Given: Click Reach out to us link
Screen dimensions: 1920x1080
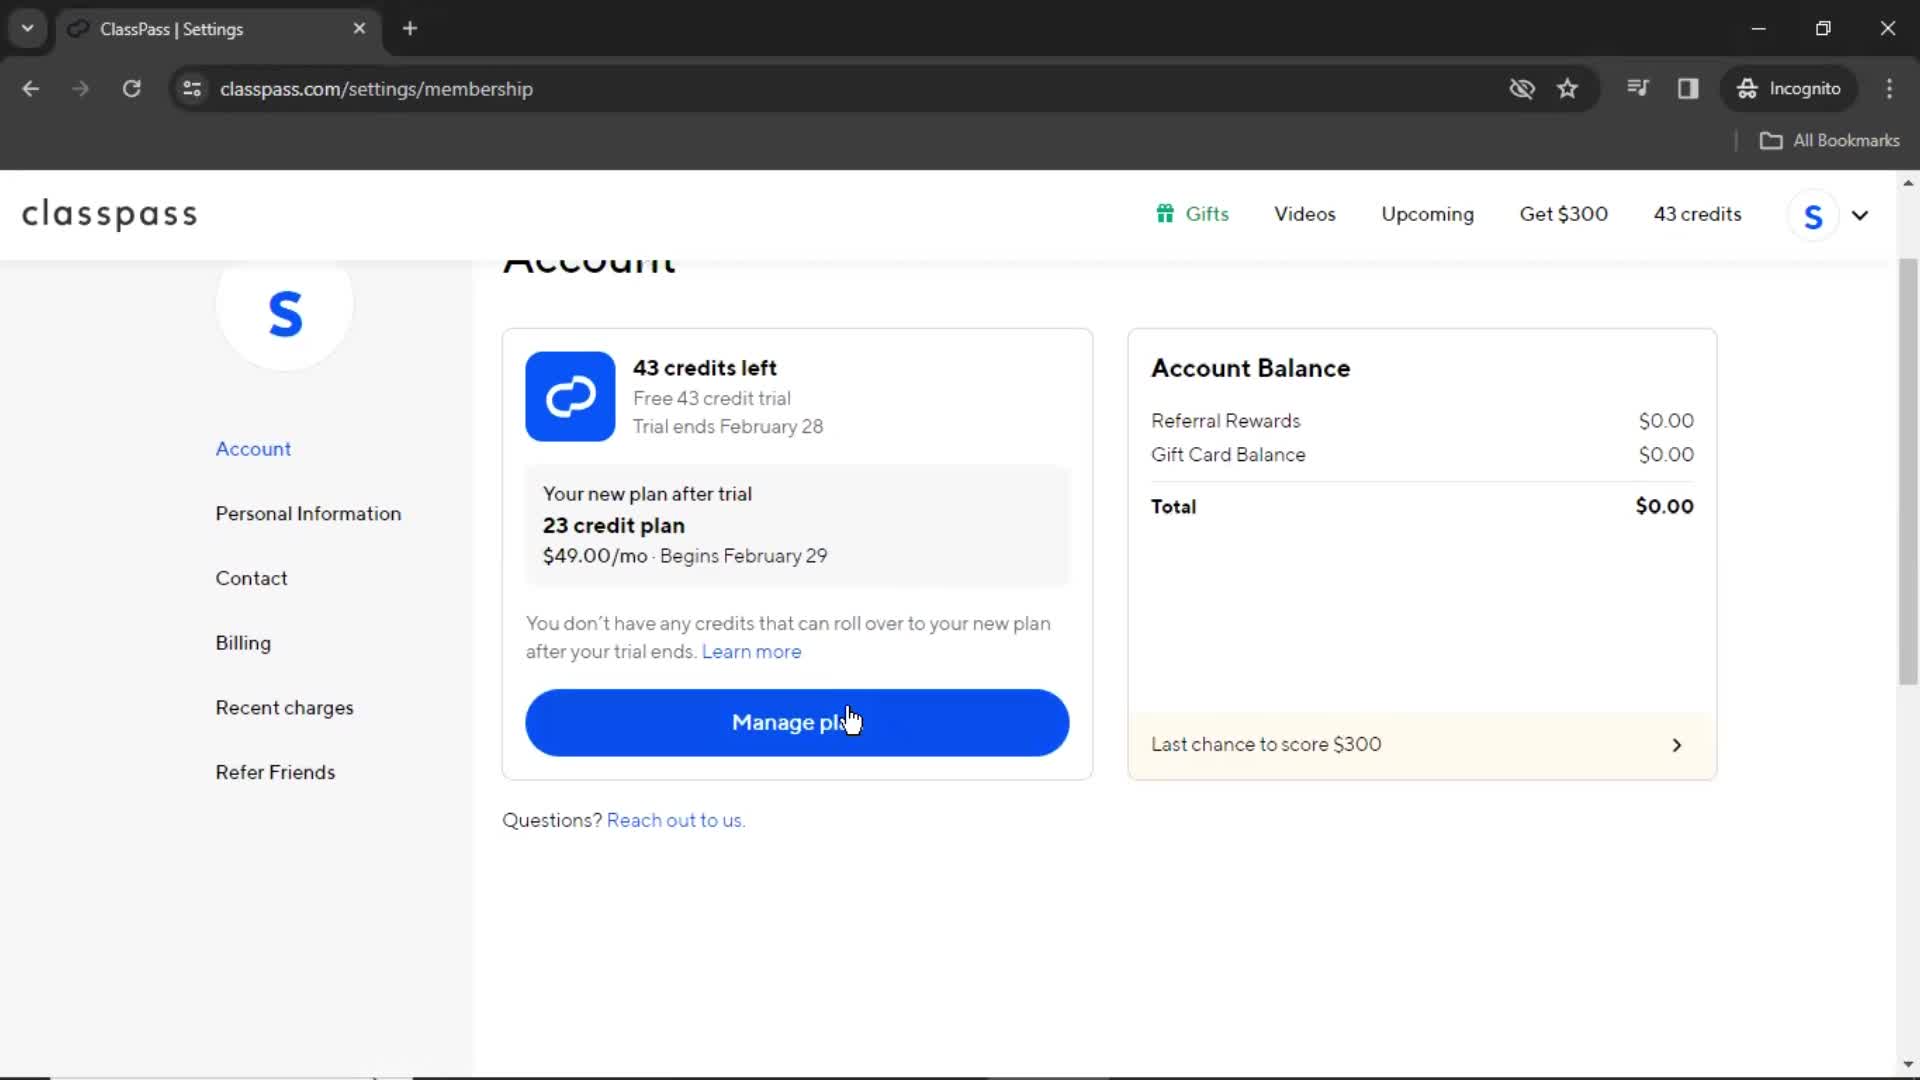Looking at the screenshot, I should tap(676, 820).
